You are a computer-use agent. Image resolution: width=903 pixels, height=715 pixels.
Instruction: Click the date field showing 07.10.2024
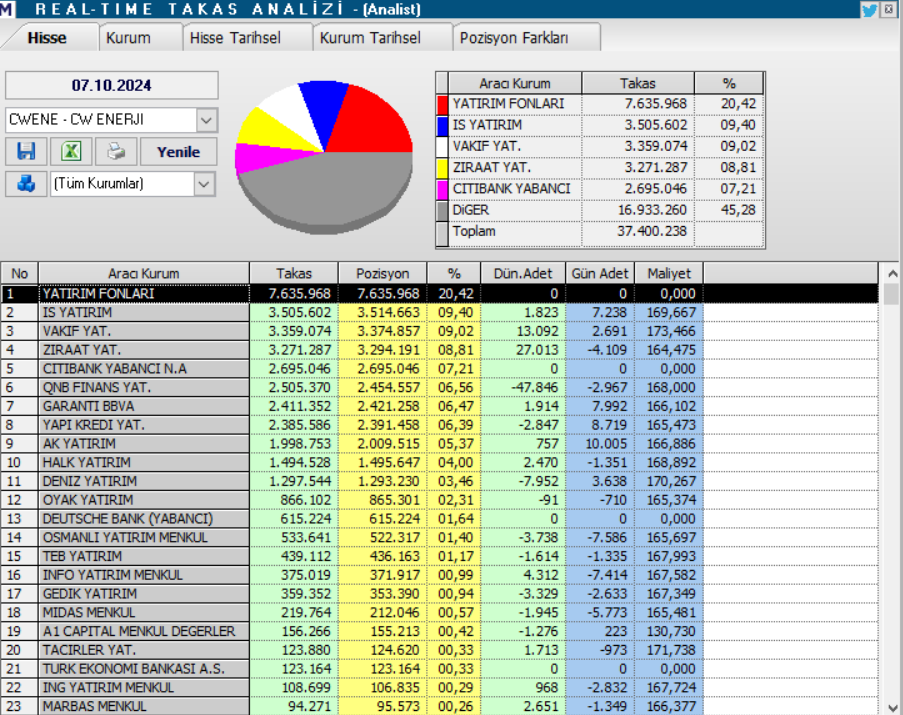pyautogui.click(x=112, y=84)
